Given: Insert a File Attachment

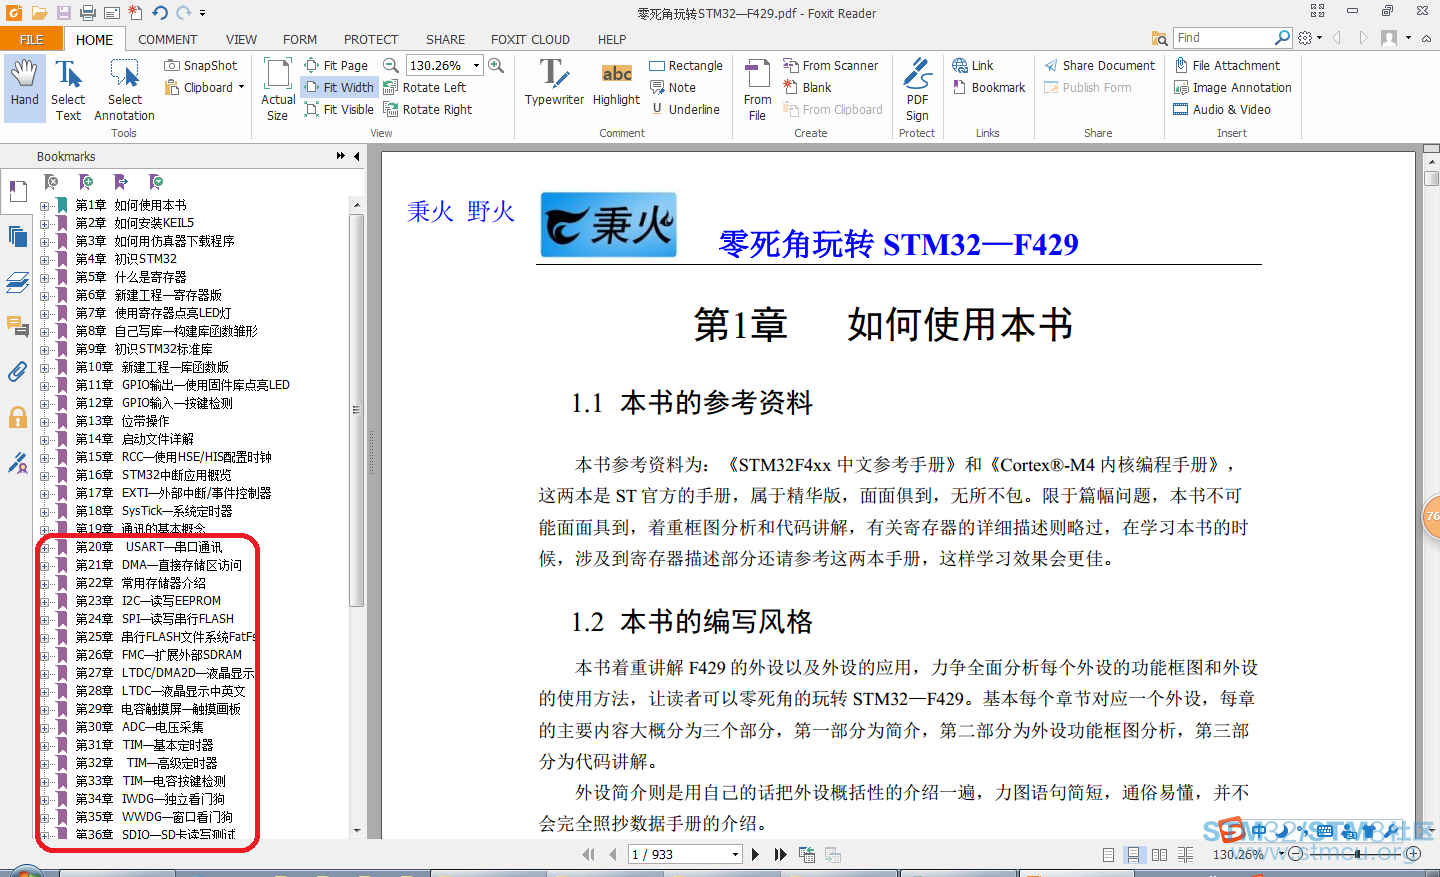Looking at the screenshot, I should 1227,65.
